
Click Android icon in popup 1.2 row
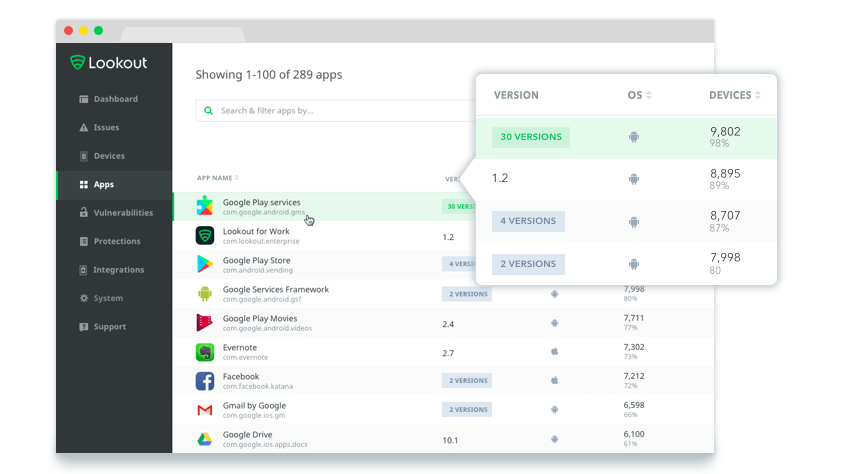634,179
